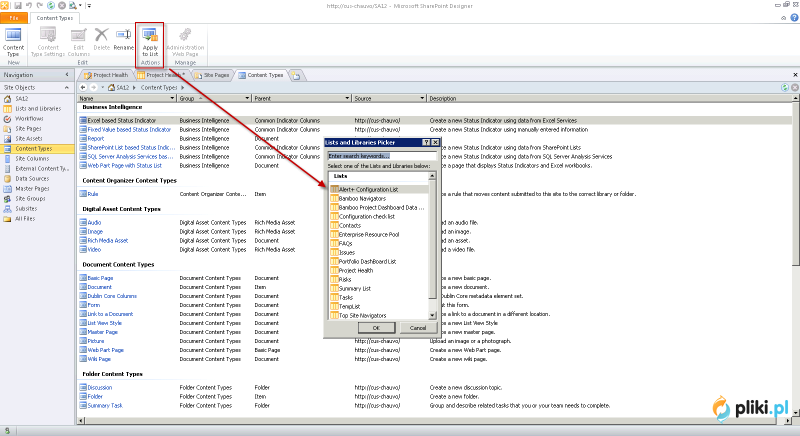Select Site Columns in Site Objects
Viewport: 800px width, 436px height.
pos(32,159)
